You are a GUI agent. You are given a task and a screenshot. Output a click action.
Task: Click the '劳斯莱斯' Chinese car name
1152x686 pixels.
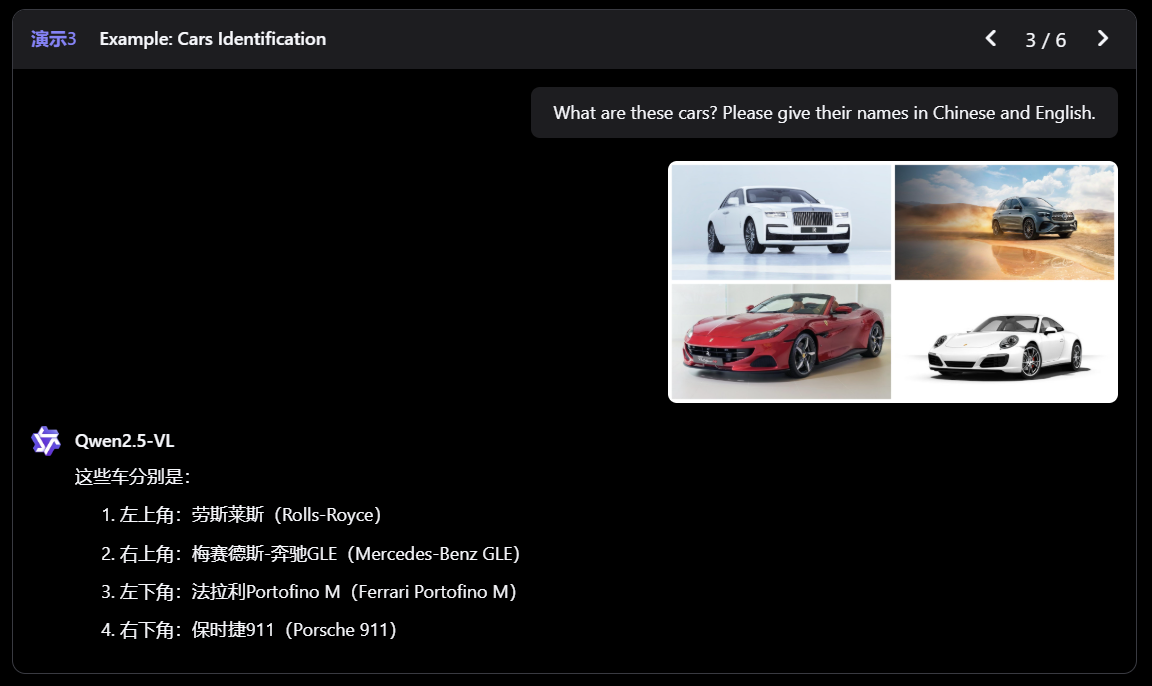(228, 516)
